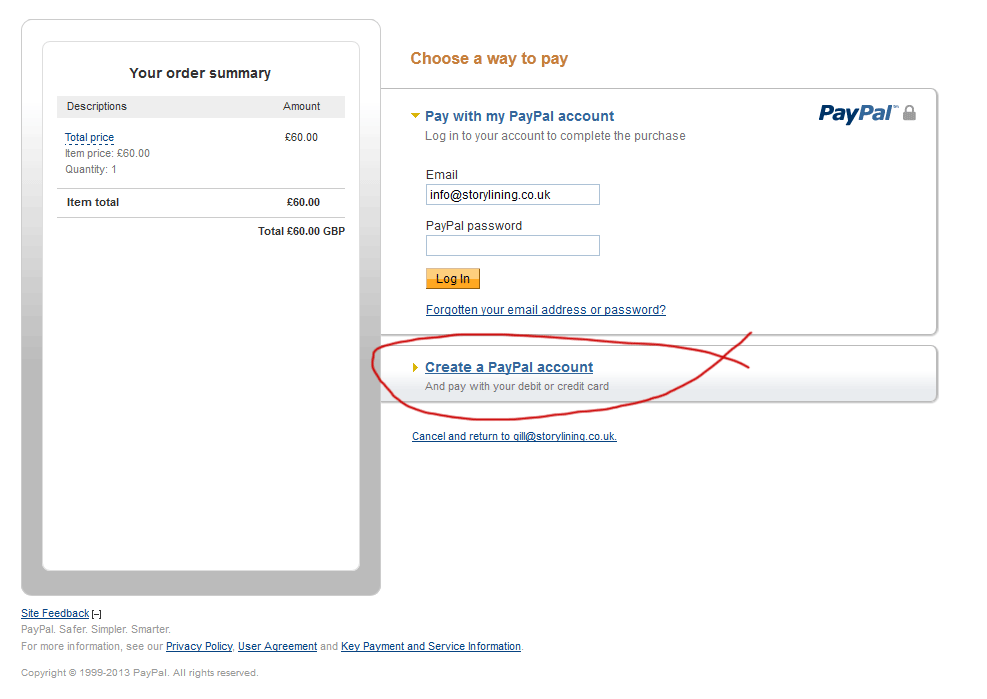Open the Create a PayPal account link
The image size is (987, 699).
click(509, 367)
